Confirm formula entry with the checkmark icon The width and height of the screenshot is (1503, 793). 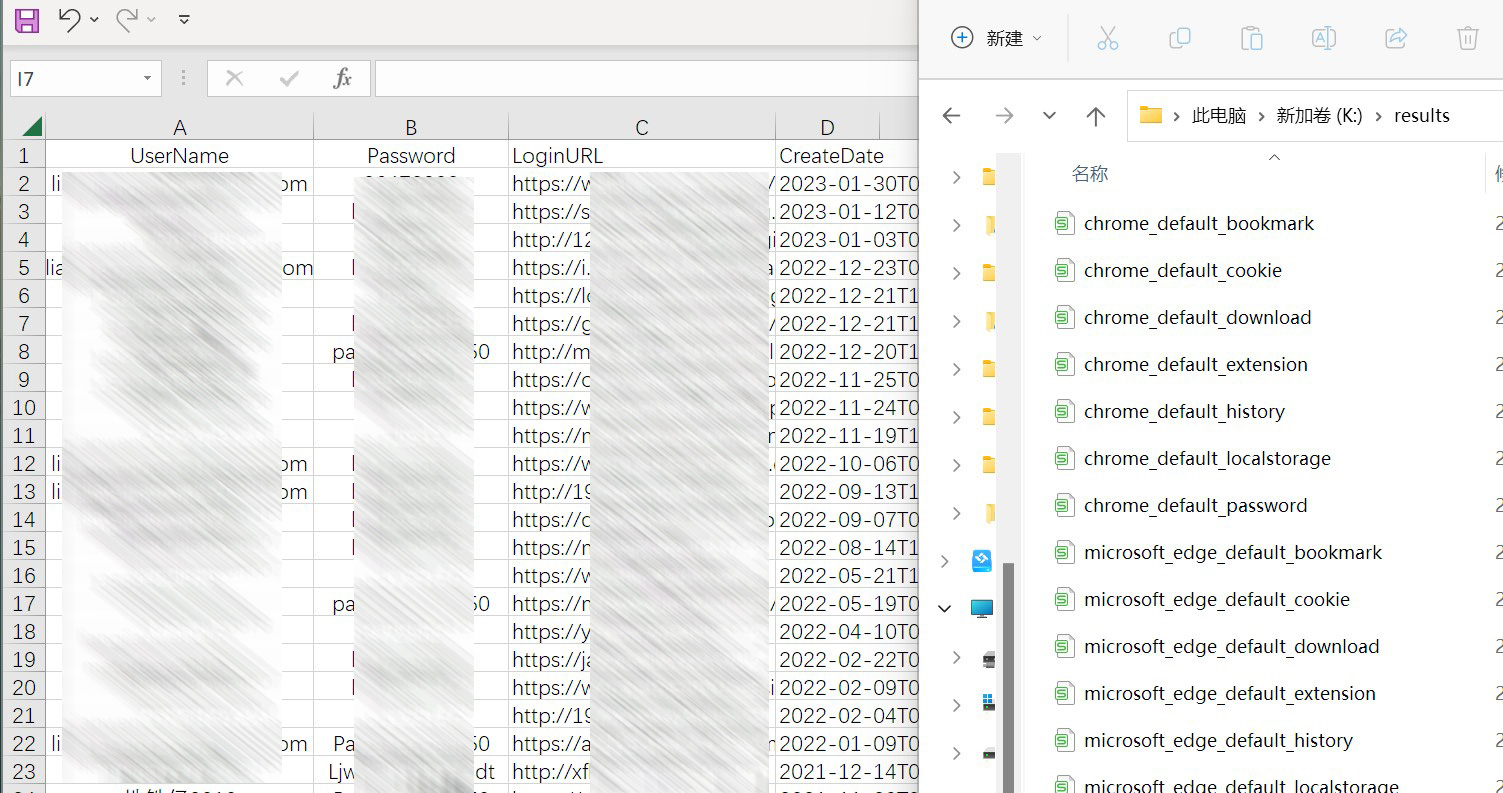(289, 78)
